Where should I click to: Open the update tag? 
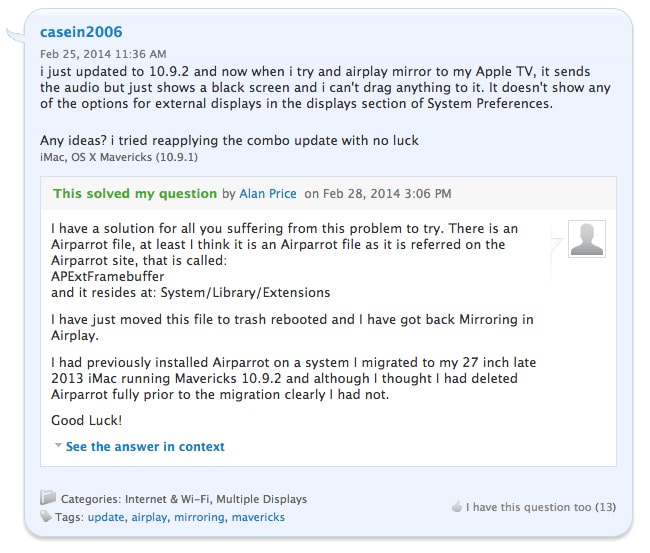coord(106,517)
